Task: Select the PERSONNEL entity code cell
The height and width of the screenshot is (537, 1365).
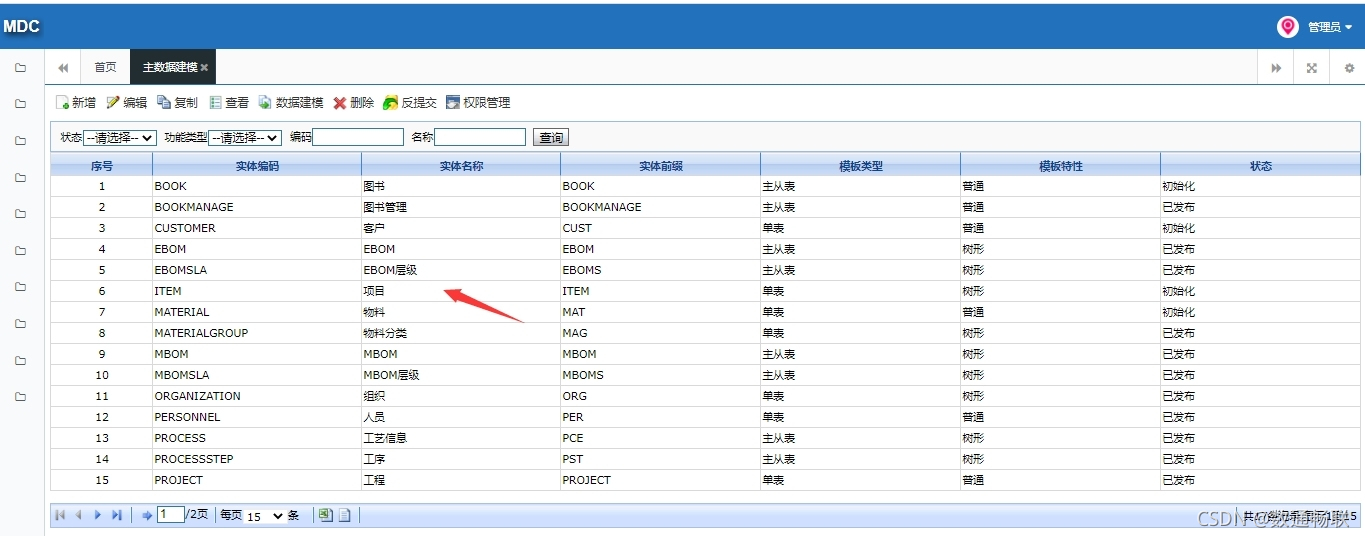Action: click(257, 417)
